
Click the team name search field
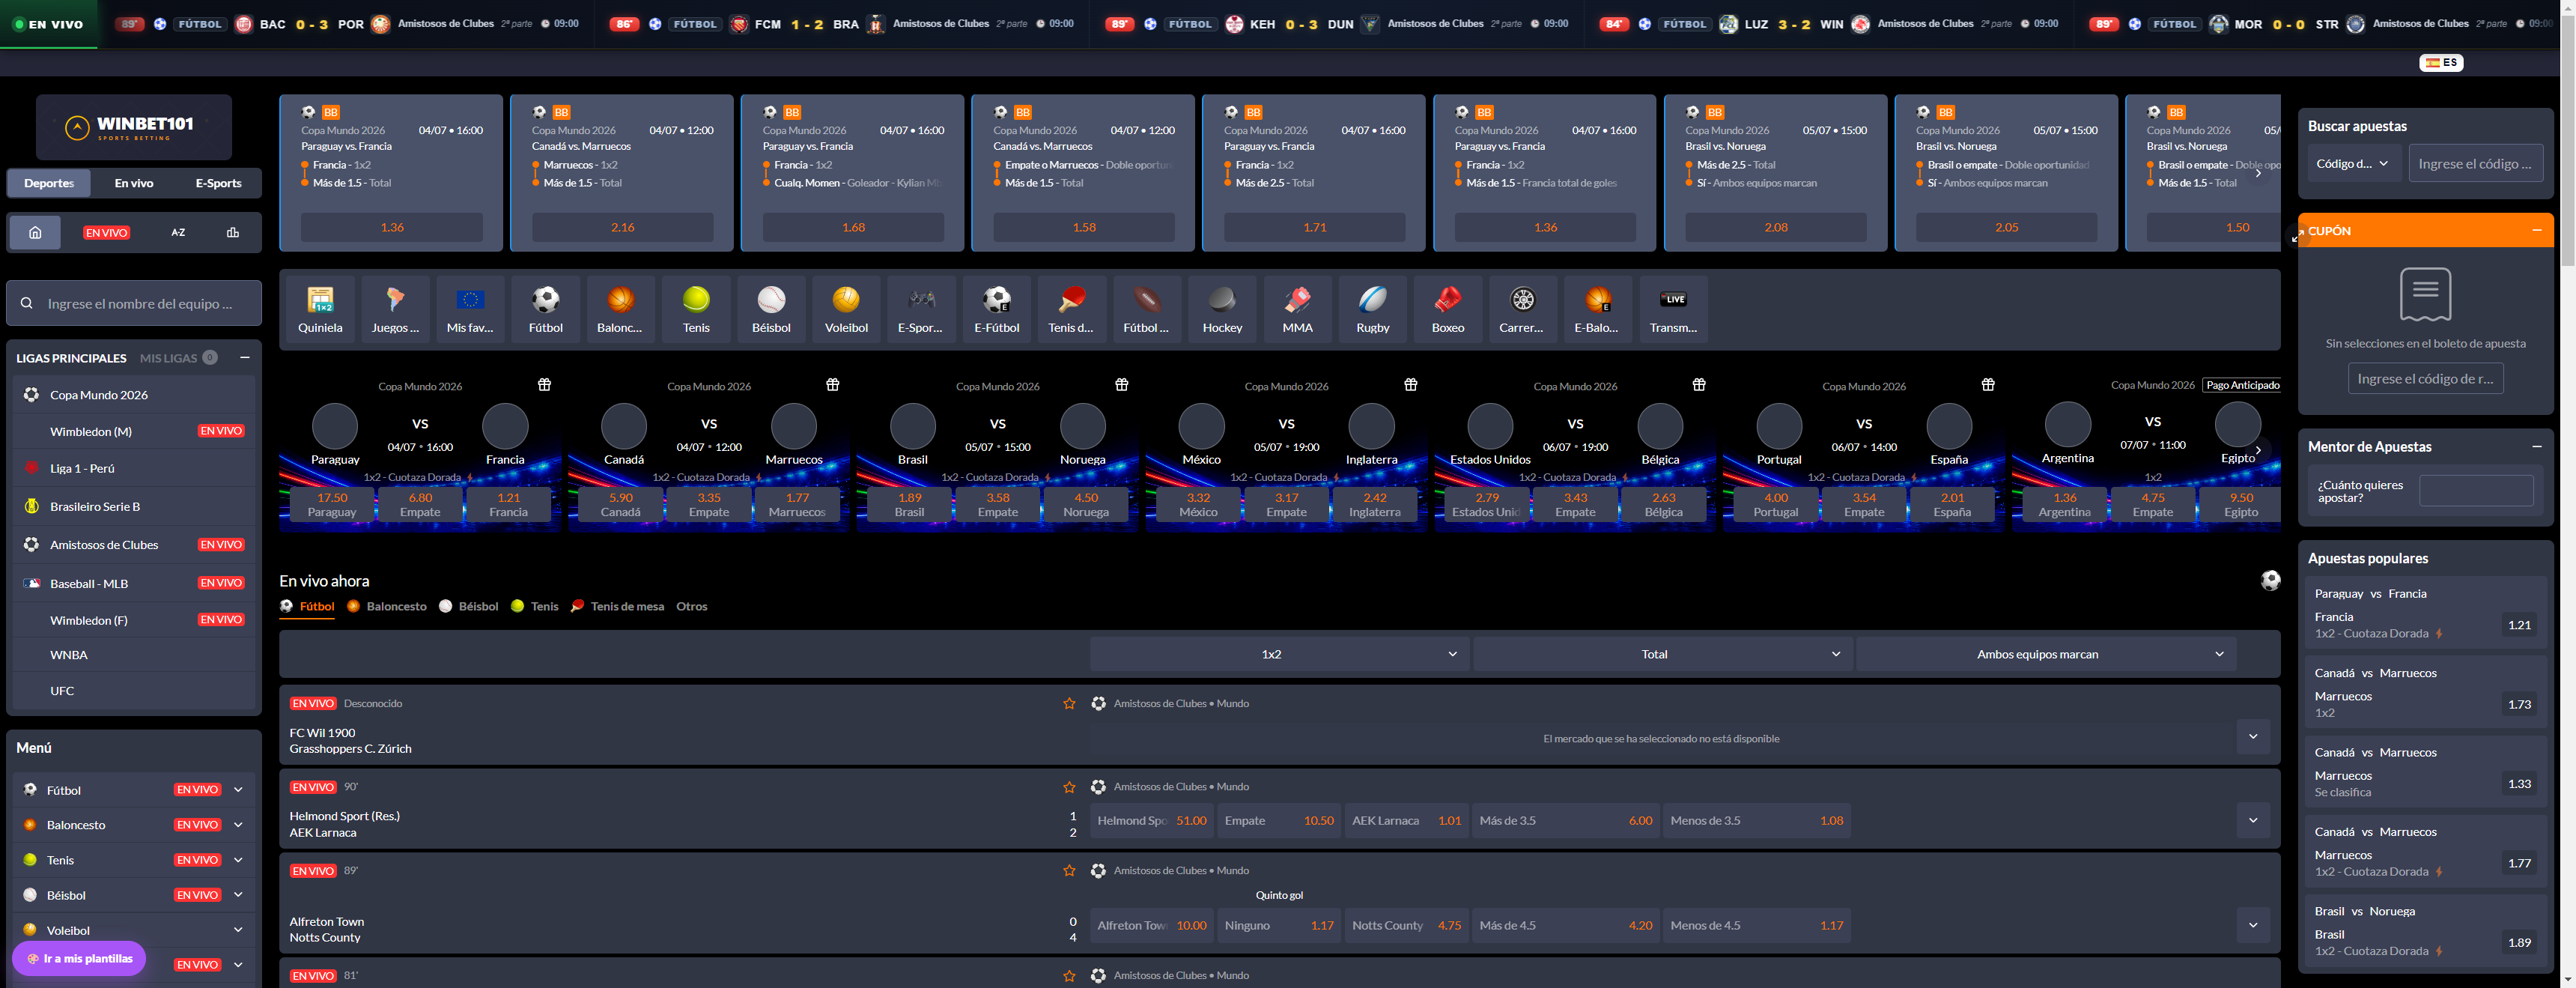tap(134, 303)
